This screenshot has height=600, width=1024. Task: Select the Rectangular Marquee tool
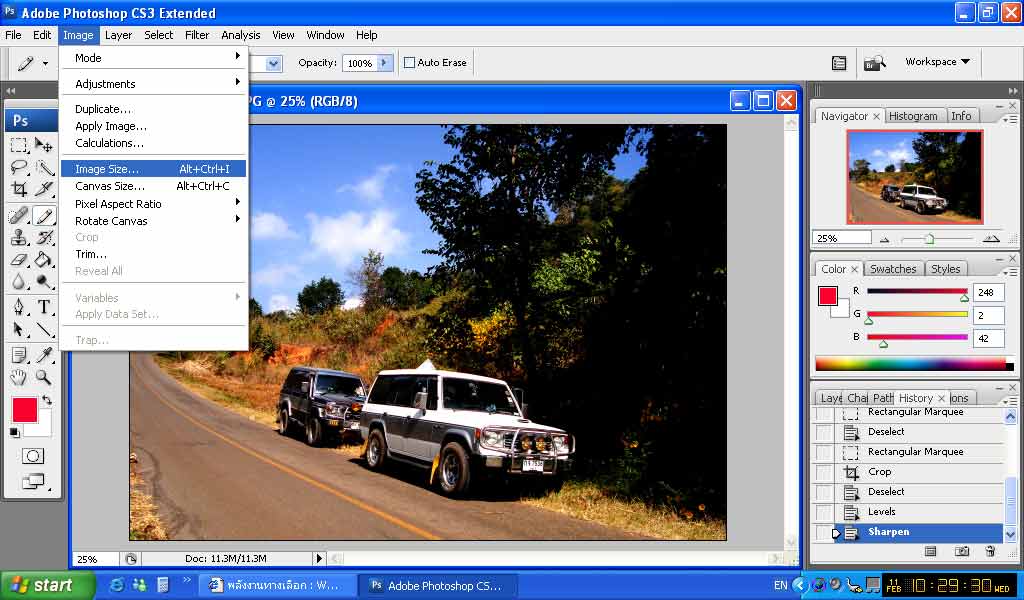click(19, 144)
